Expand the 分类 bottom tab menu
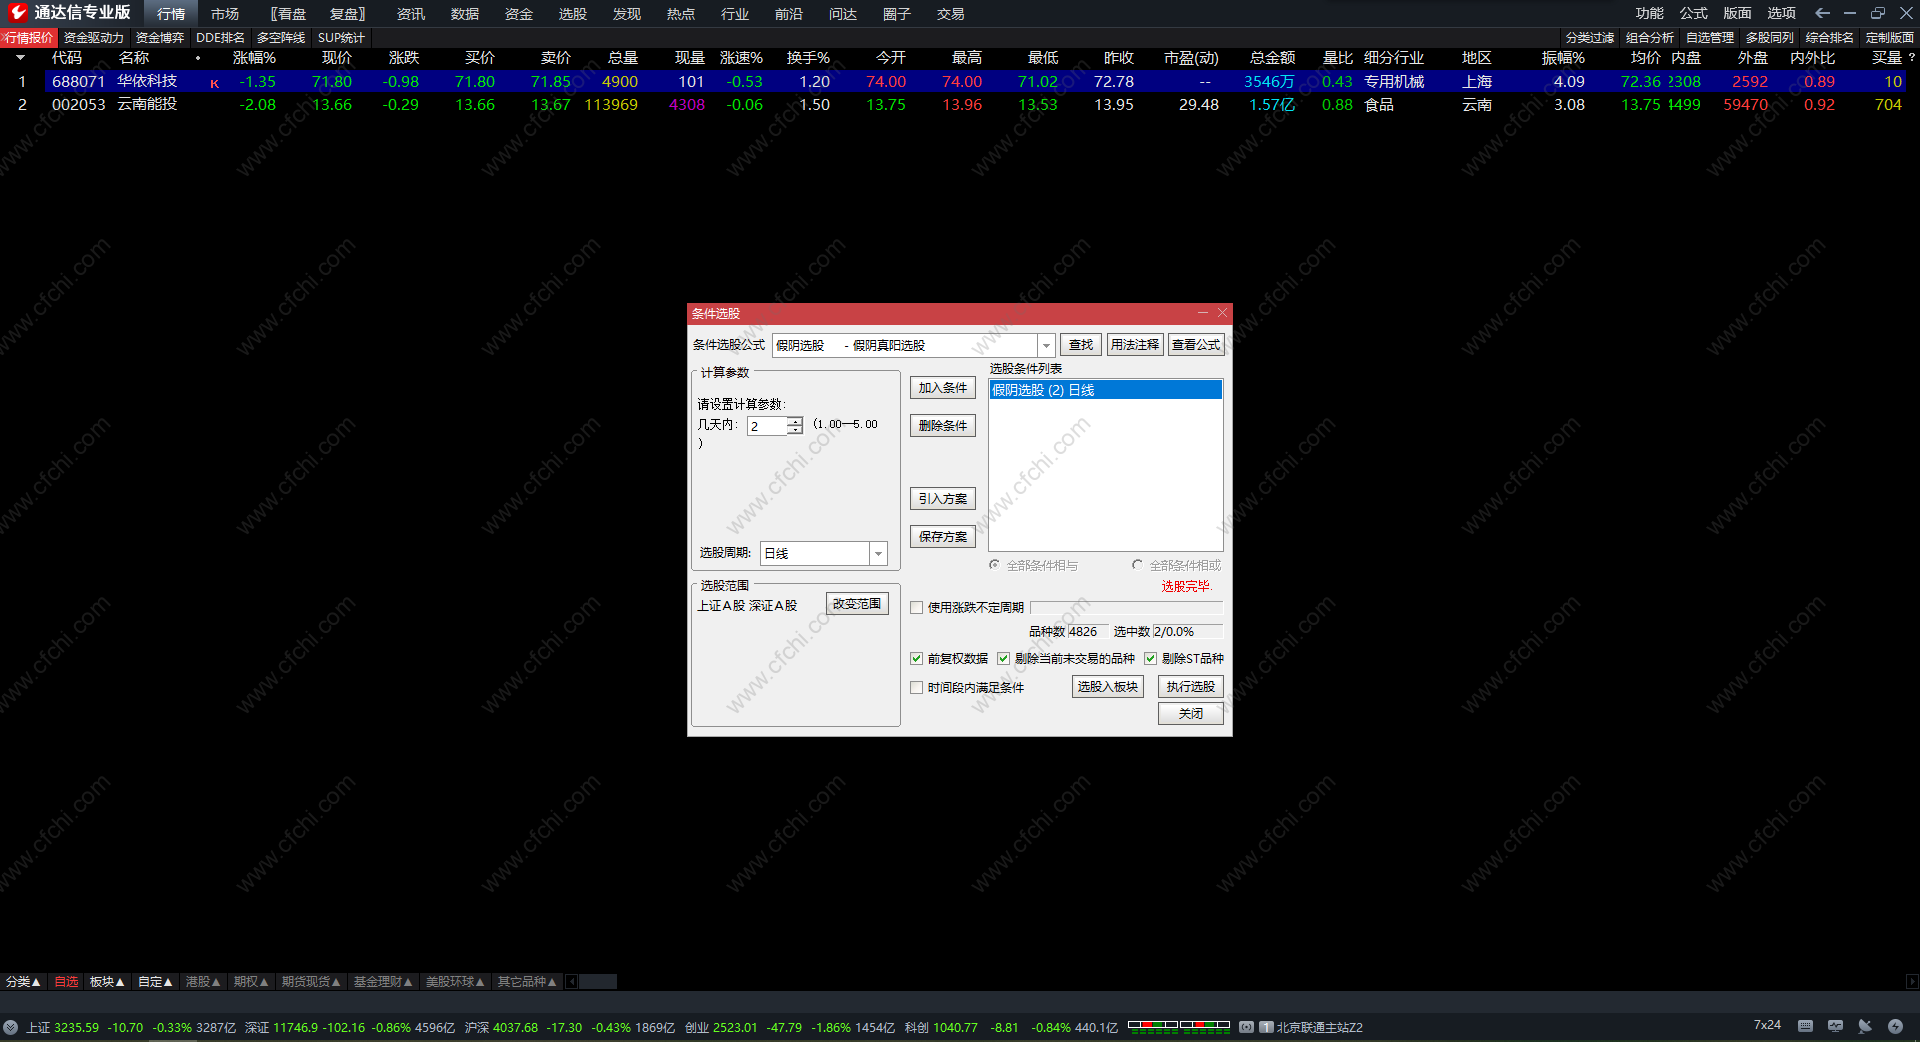The height and width of the screenshot is (1042, 1920). tap(23, 982)
